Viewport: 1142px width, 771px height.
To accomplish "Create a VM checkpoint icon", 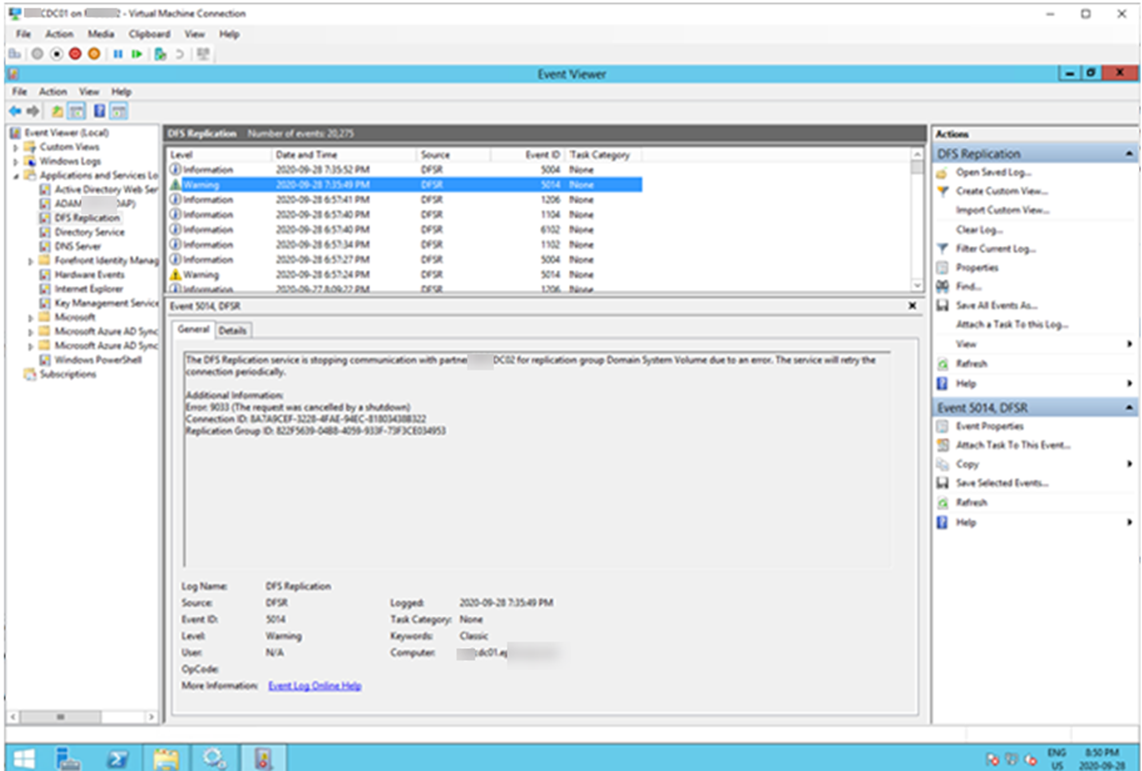I will point(160,54).
